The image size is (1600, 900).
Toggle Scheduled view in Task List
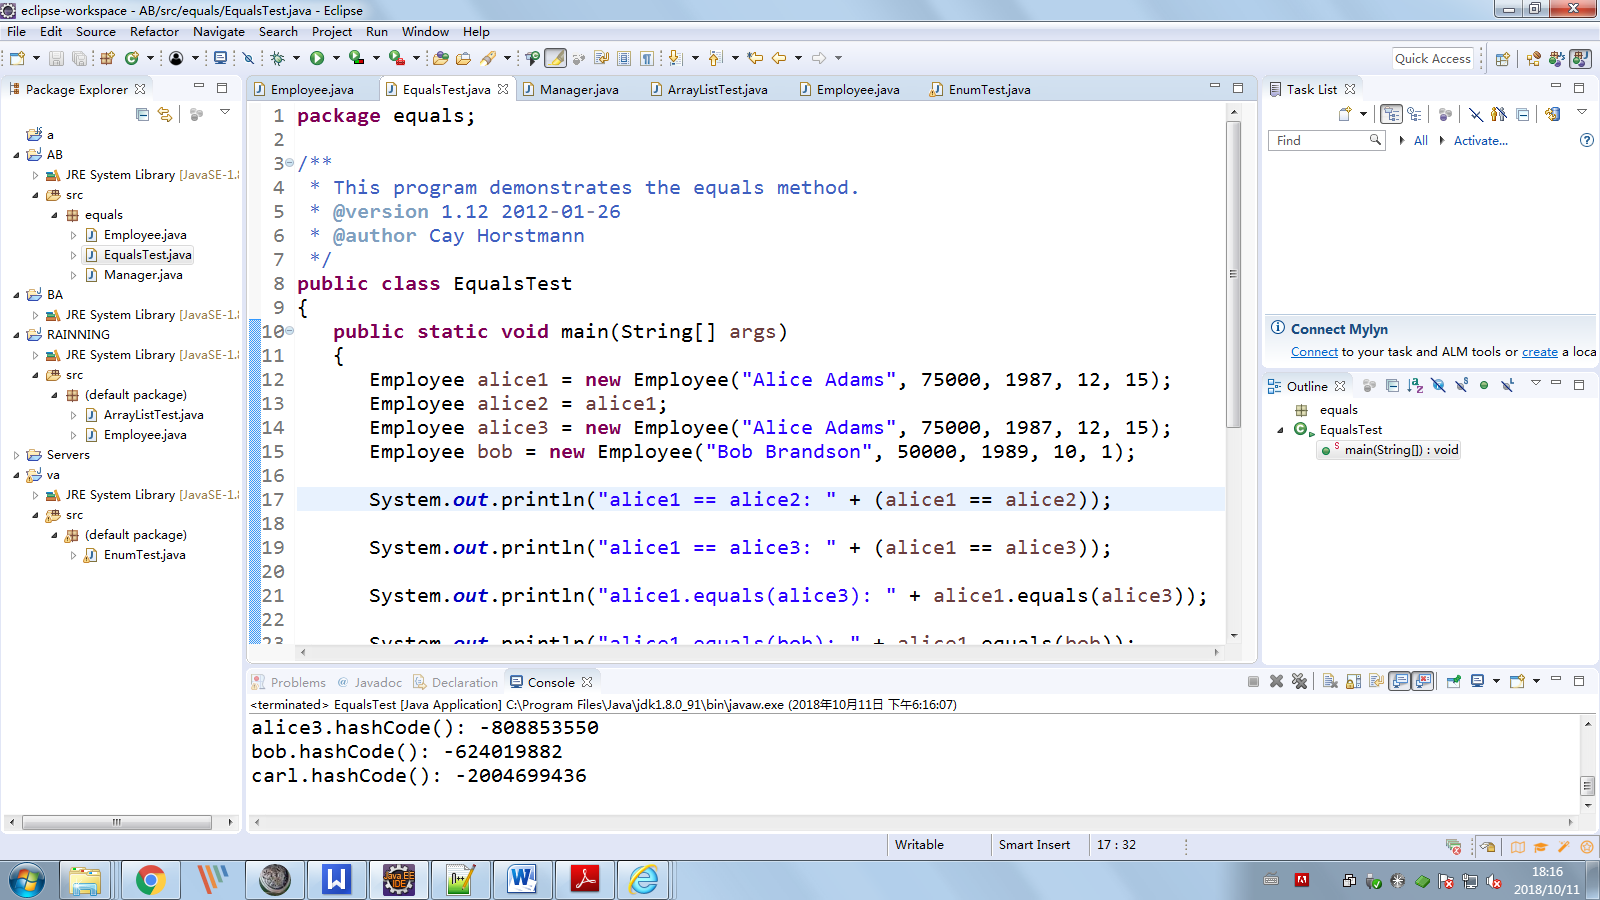[1414, 114]
